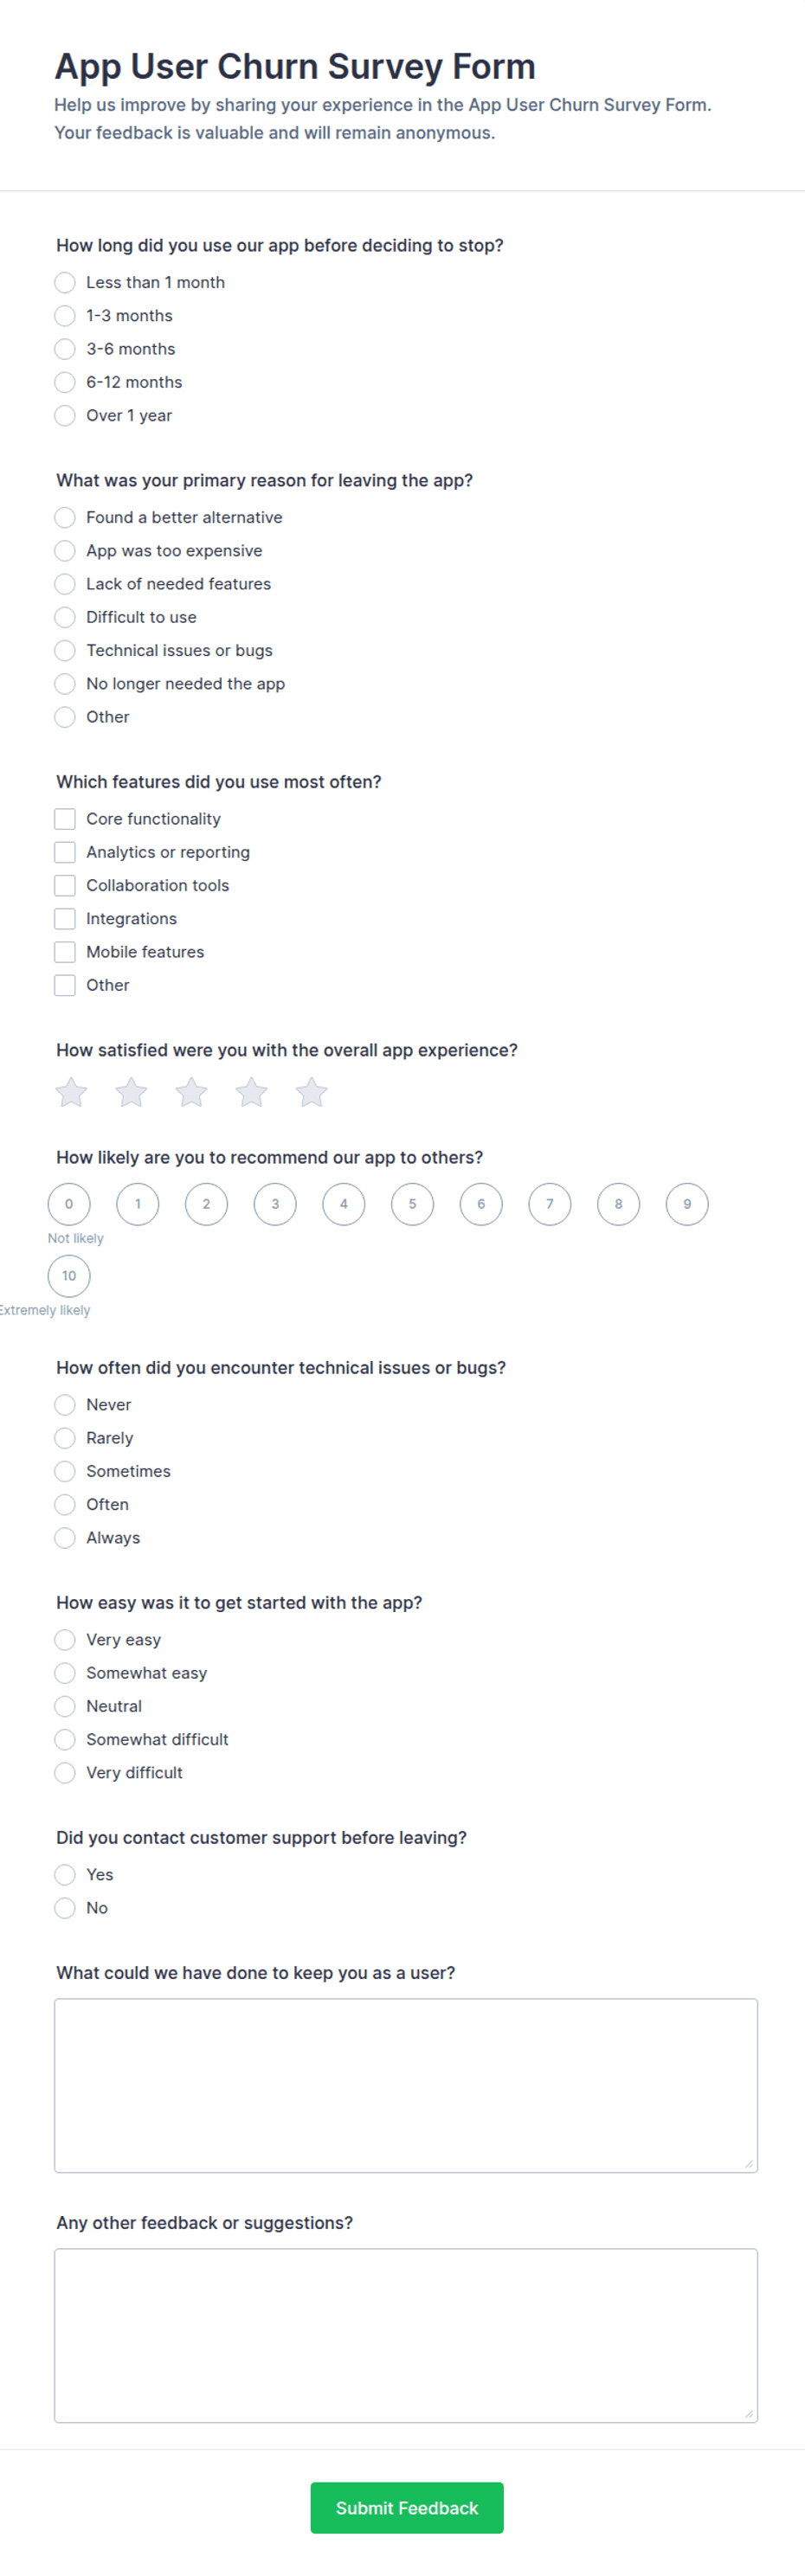
Task: Enable the Mobile features checkbox
Action: point(65,952)
